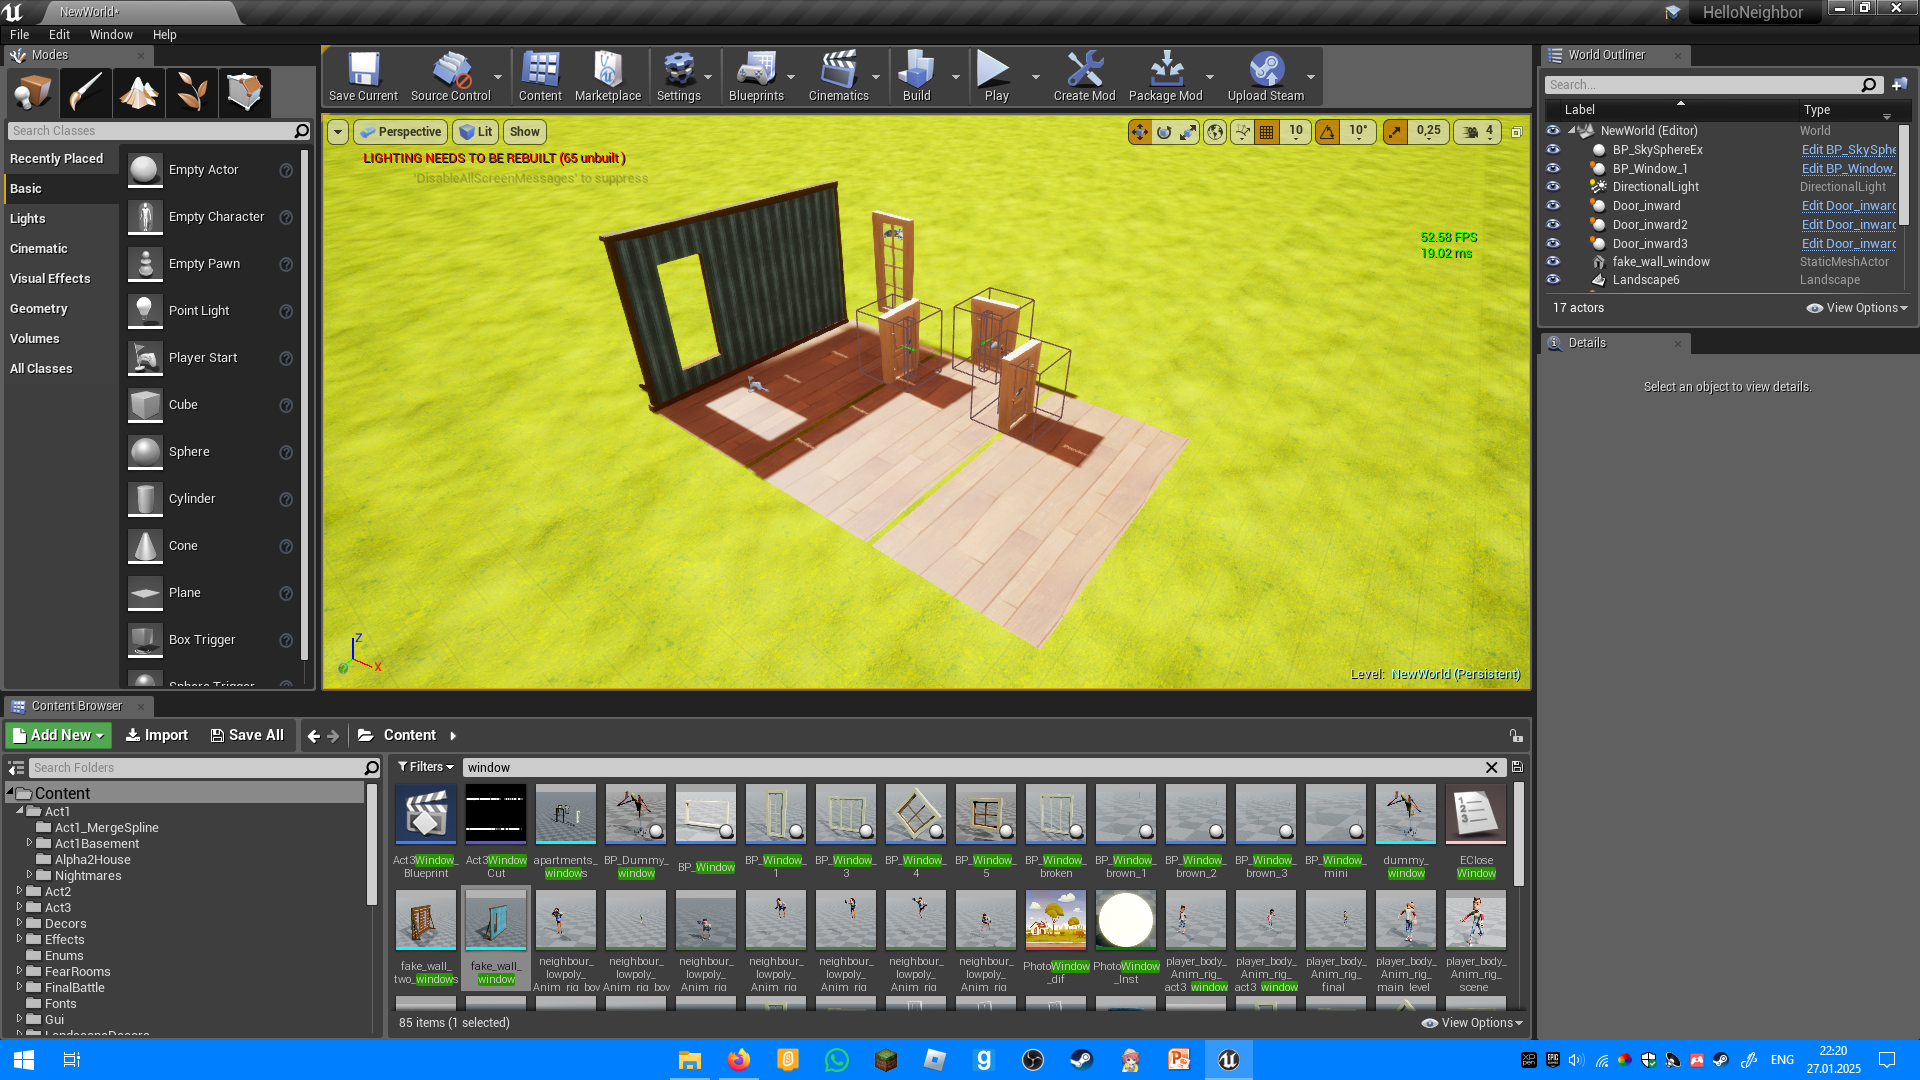Open the Content toolbar button
1920x1080 pixels.
click(x=540, y=77)
